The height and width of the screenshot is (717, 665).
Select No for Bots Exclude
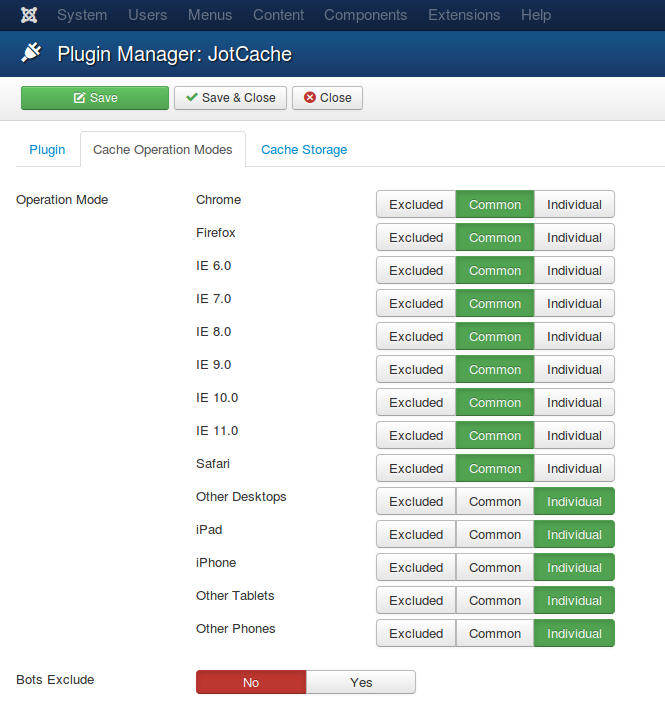pos(251,682)
